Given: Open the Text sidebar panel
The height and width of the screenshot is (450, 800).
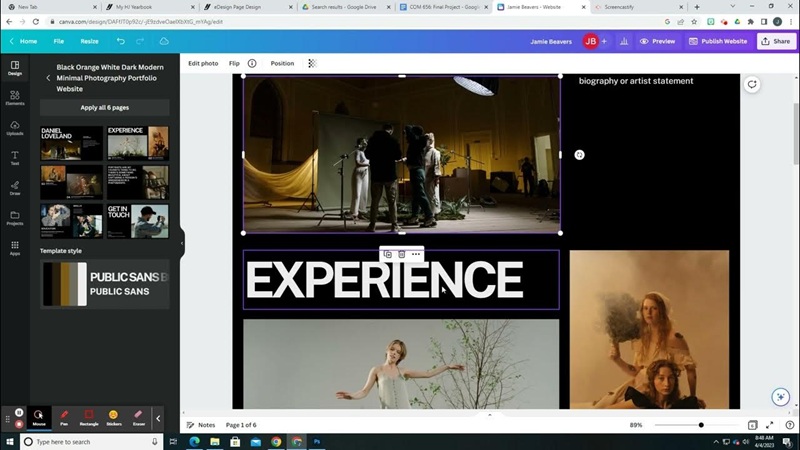Looking at the screenshot, I should click(x=15, y=158).
